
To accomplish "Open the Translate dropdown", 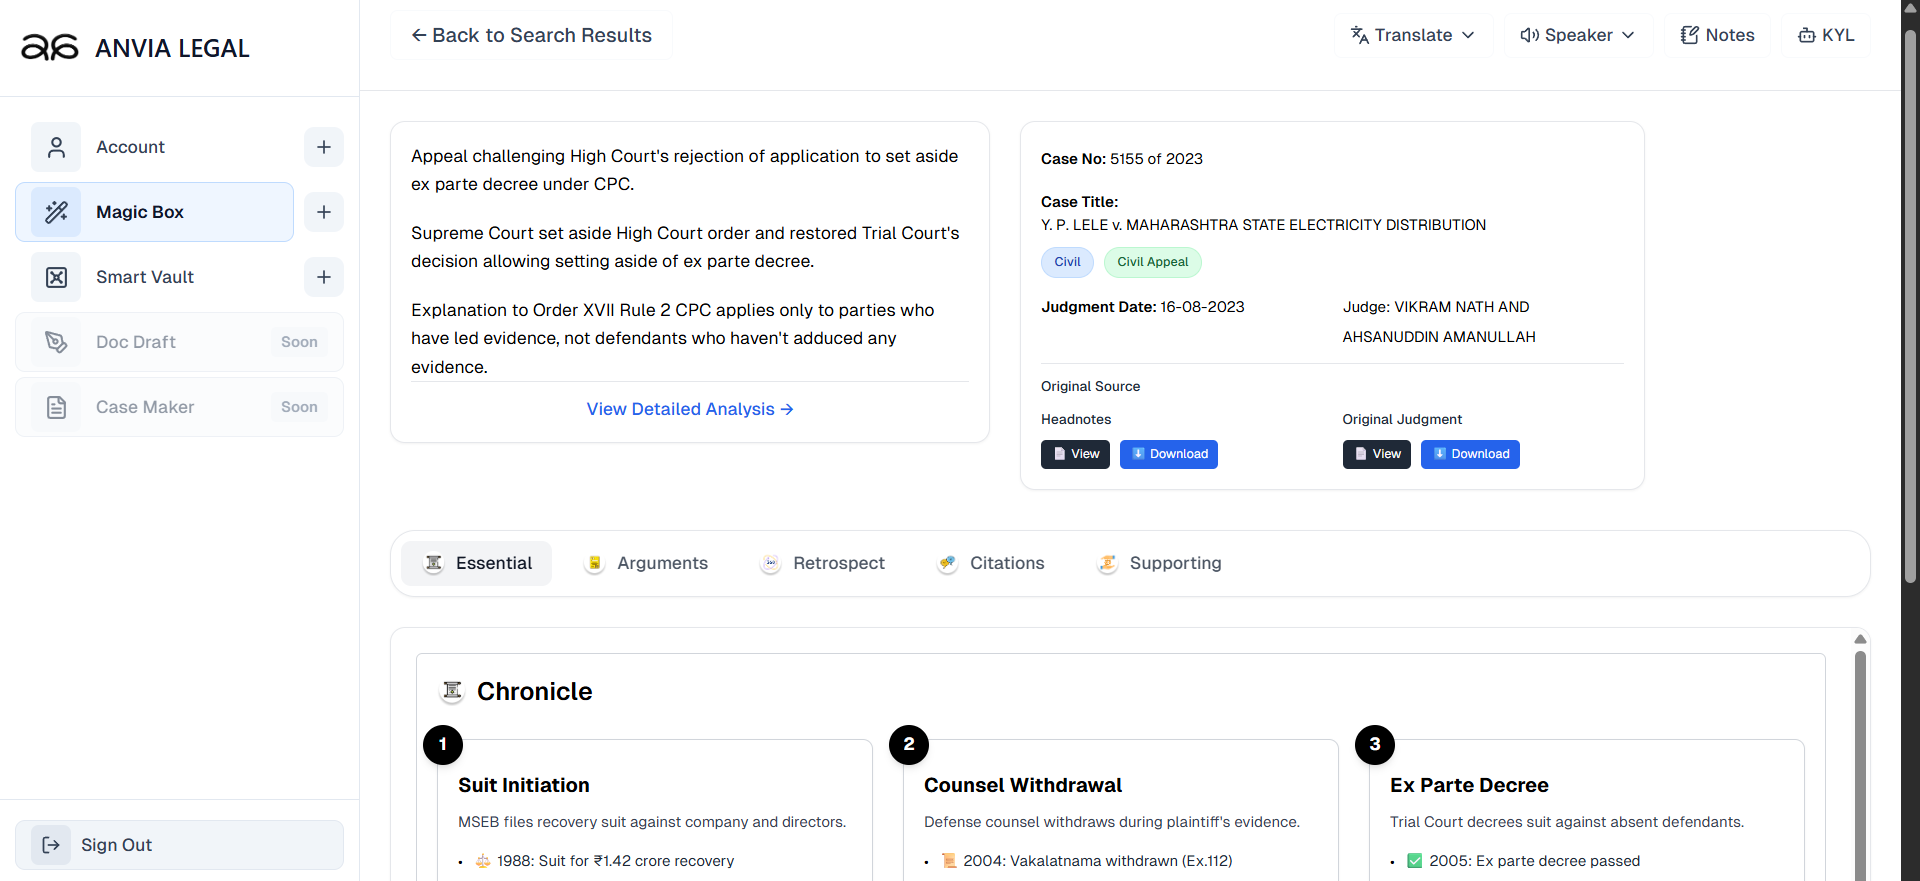I will click(x=1412, y=35).
